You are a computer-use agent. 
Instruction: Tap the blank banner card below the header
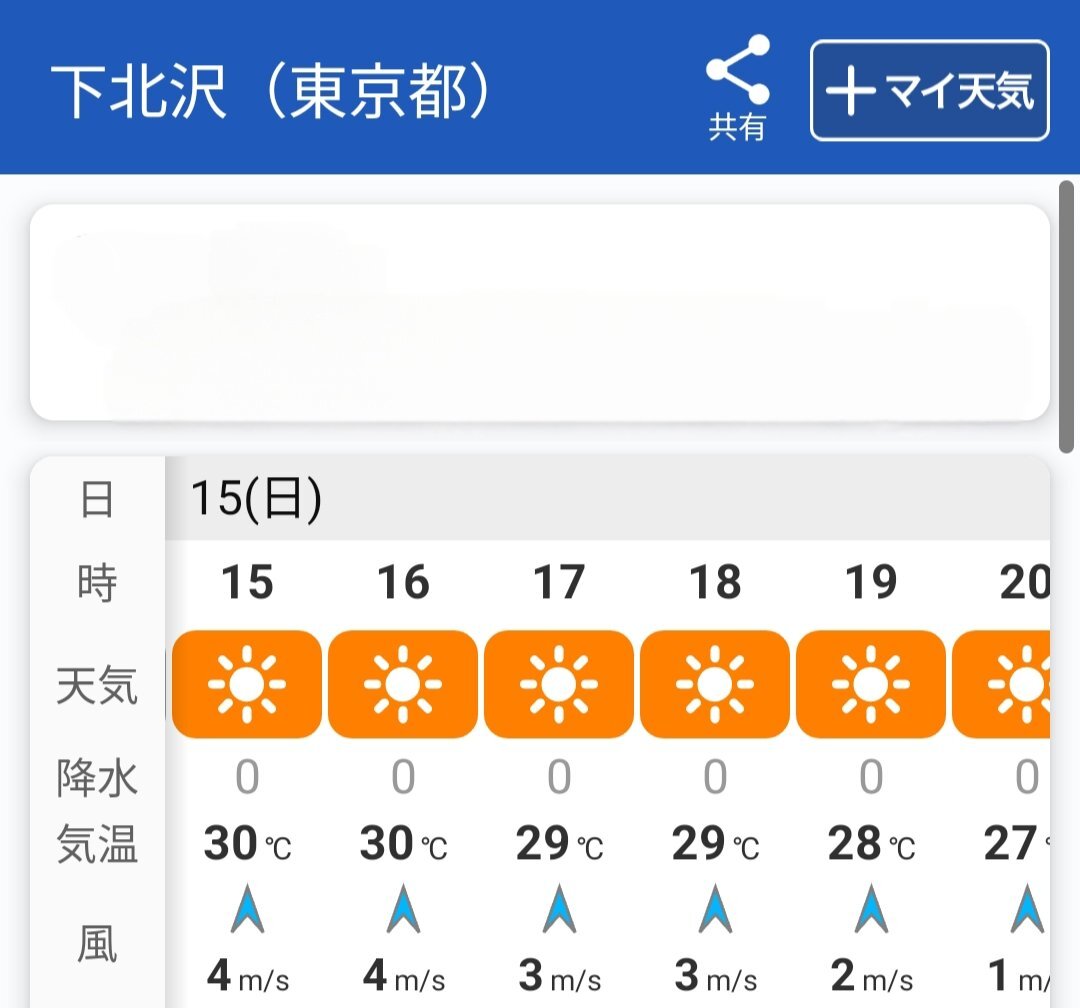(540, 312)
